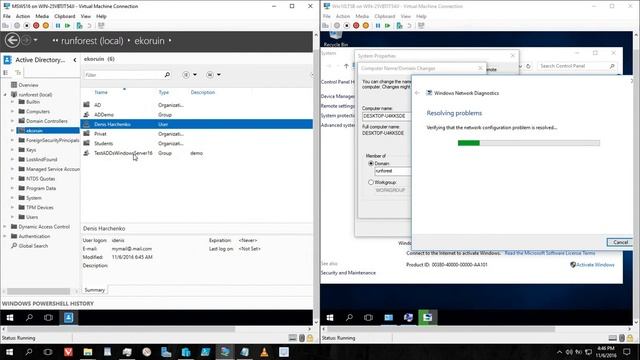Expand the Authentication node in the tree
This screenshot has height=360, width=640.
[x=5, y=236]
